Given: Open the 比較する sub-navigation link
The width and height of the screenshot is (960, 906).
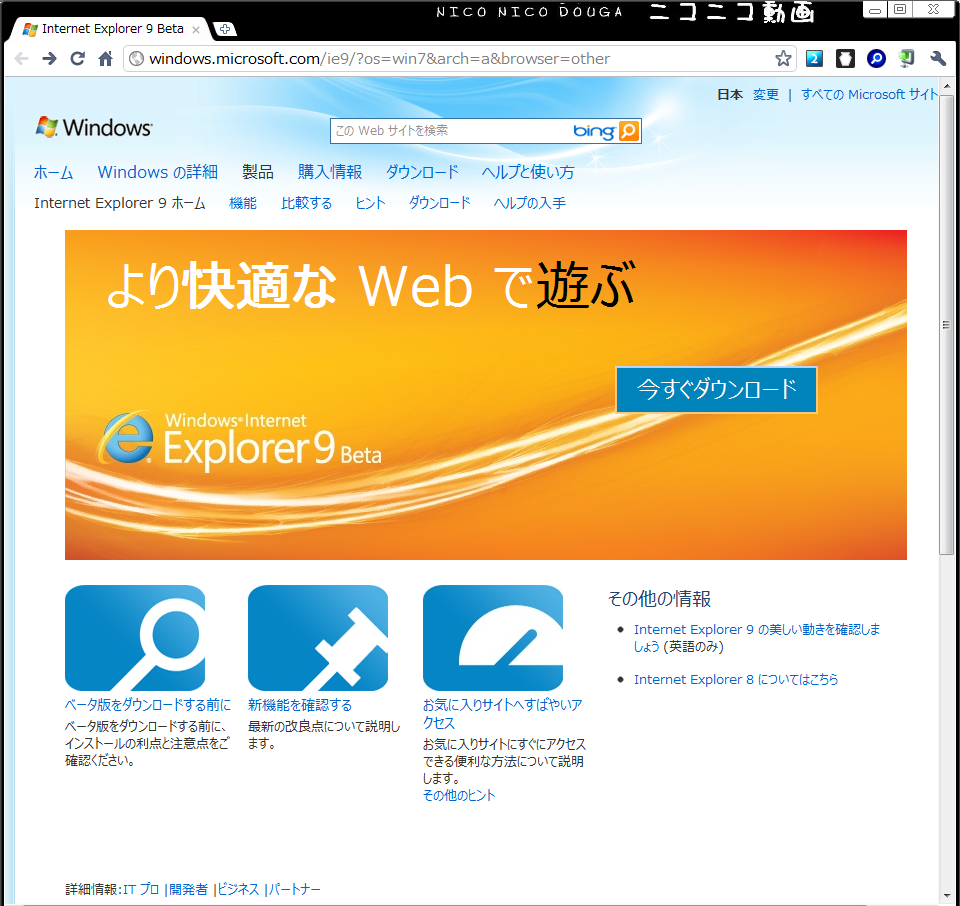Looking at the screenshot, I should coord(306,203).
